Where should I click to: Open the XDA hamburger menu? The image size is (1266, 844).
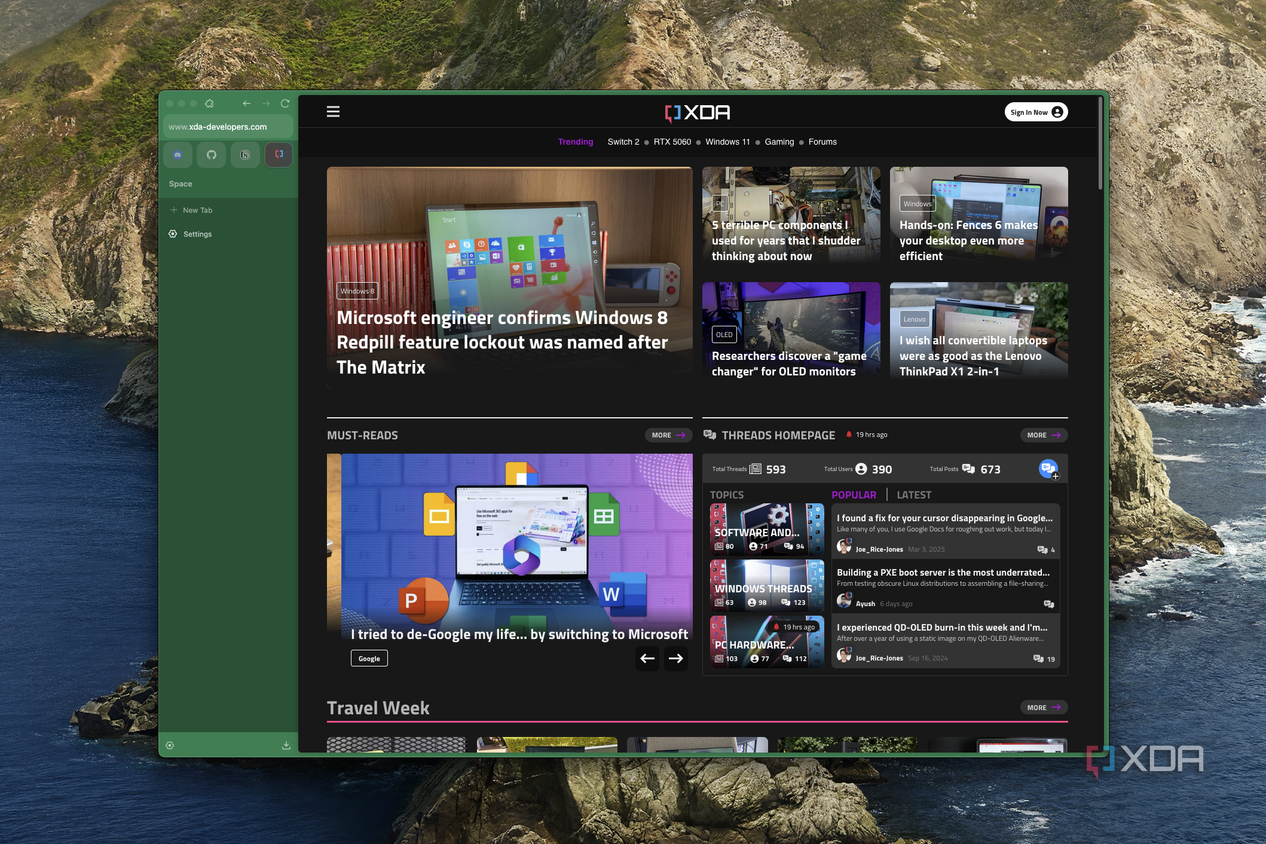click(333, 112)
